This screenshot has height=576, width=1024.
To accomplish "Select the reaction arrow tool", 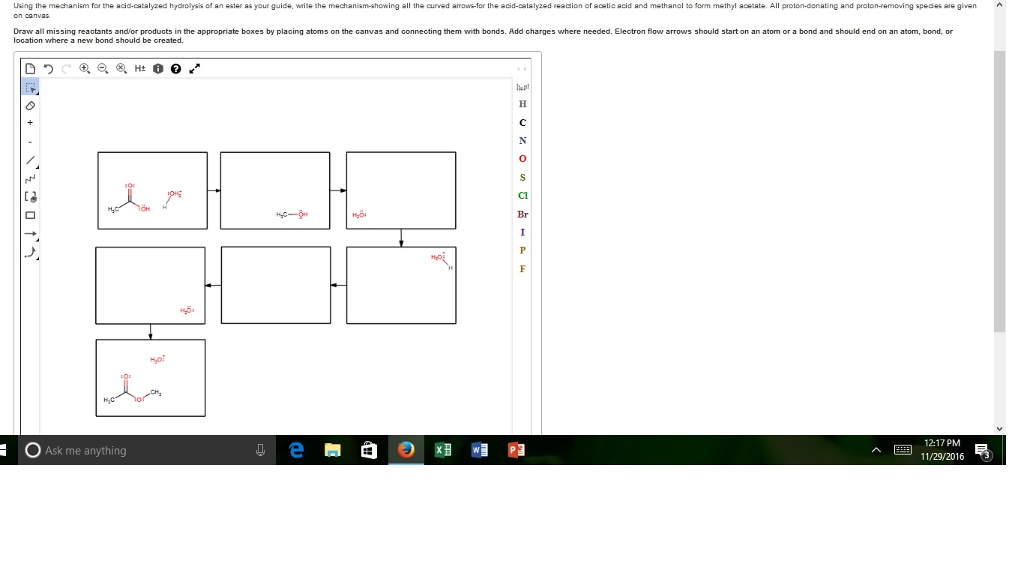I will tap(31, 234).
